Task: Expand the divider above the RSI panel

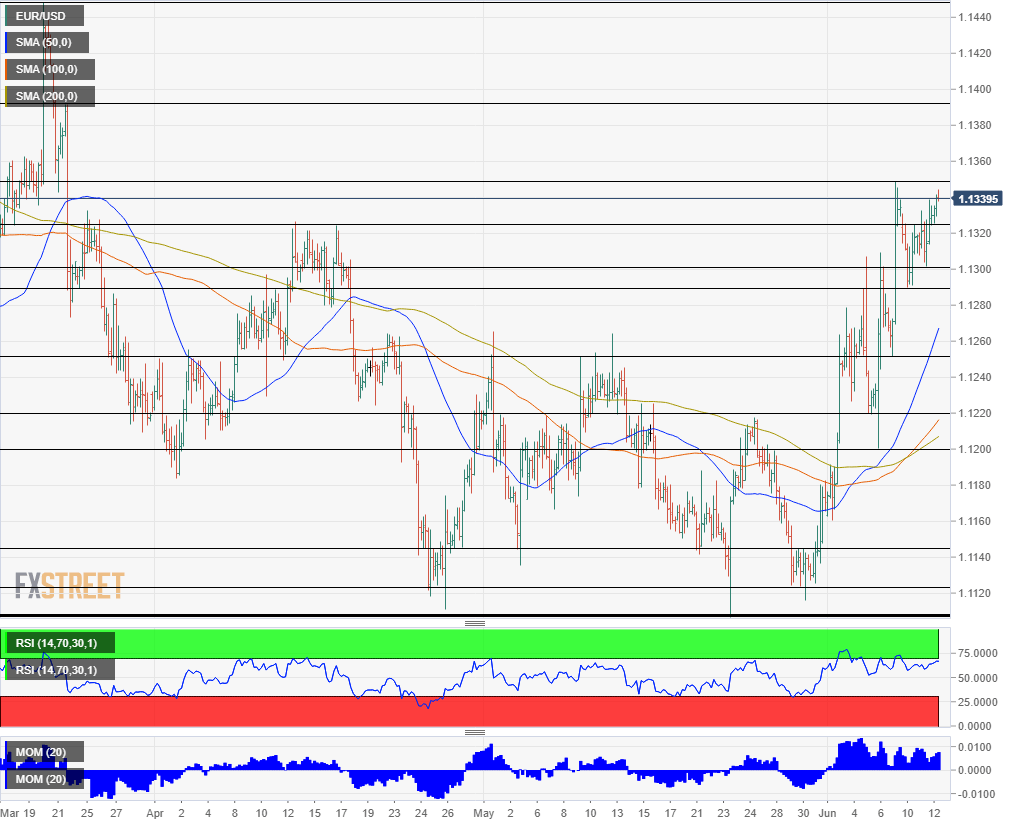Action: [x=475, y=623]
